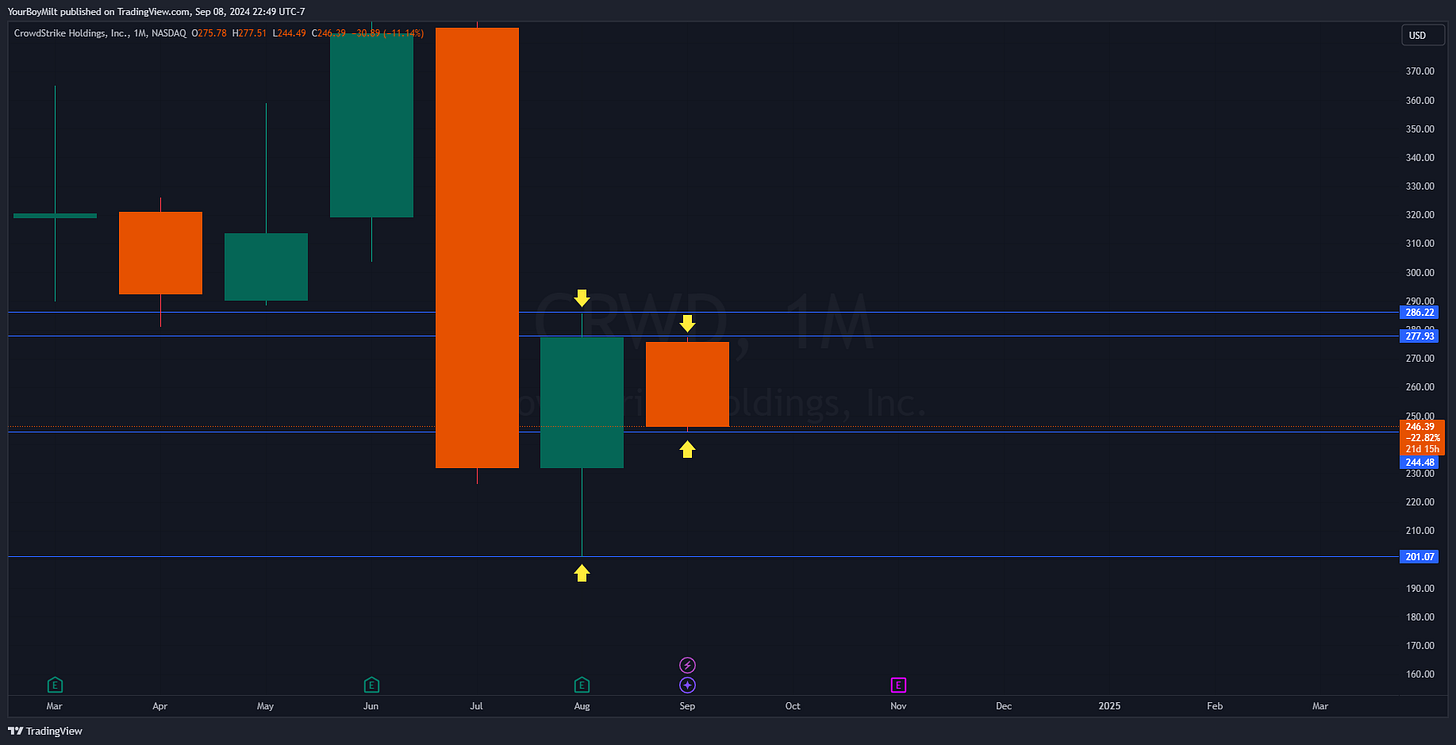Click the high value H277.51
1456x745 pixels.
248,33
